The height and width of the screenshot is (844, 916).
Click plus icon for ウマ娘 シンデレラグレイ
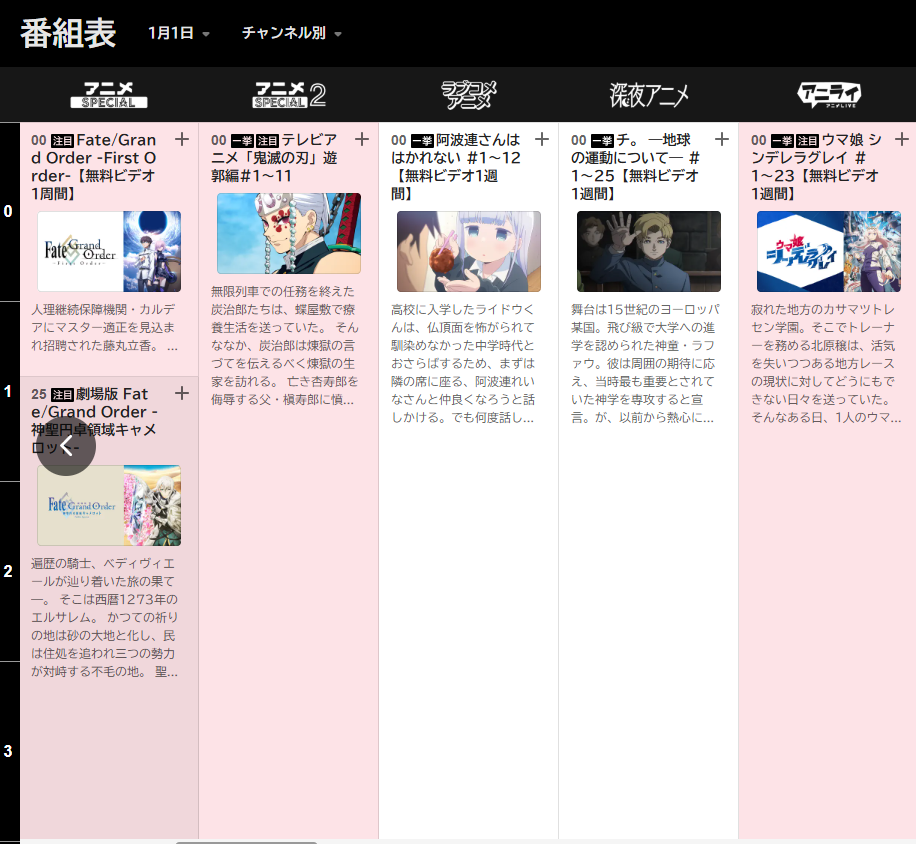click(x=902, y=139)
